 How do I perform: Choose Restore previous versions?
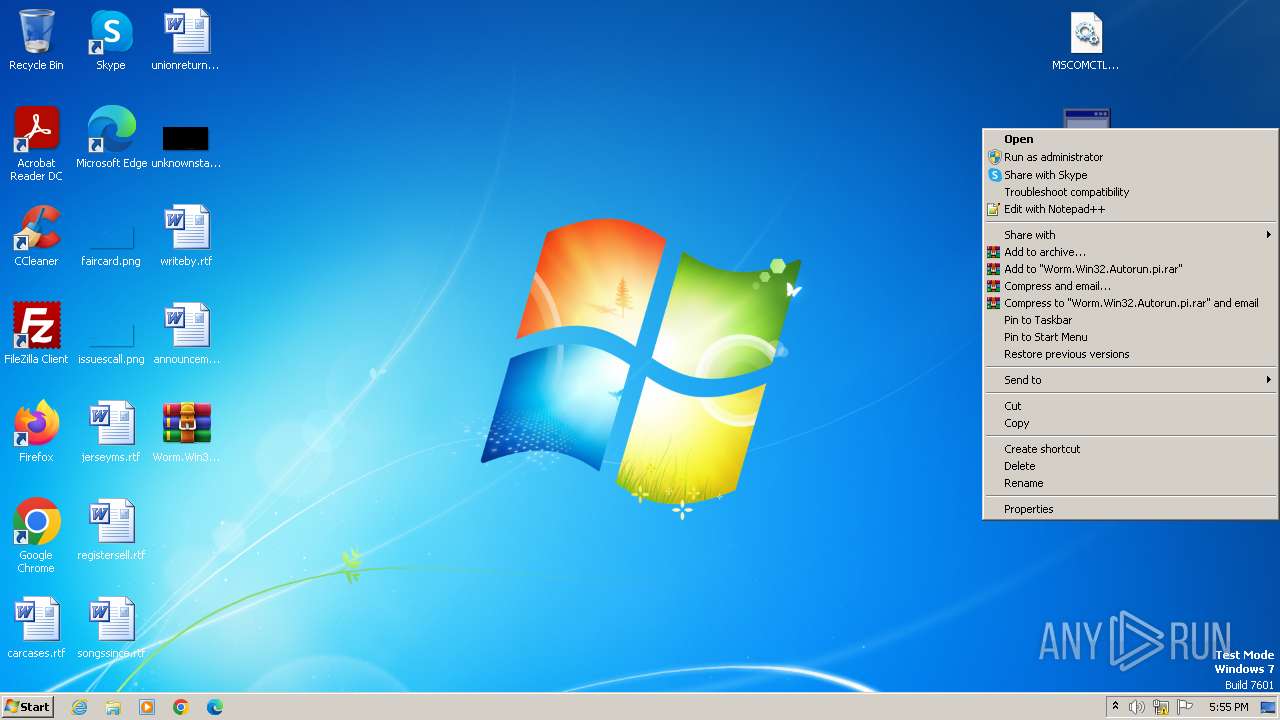[x=1130, y=354]
